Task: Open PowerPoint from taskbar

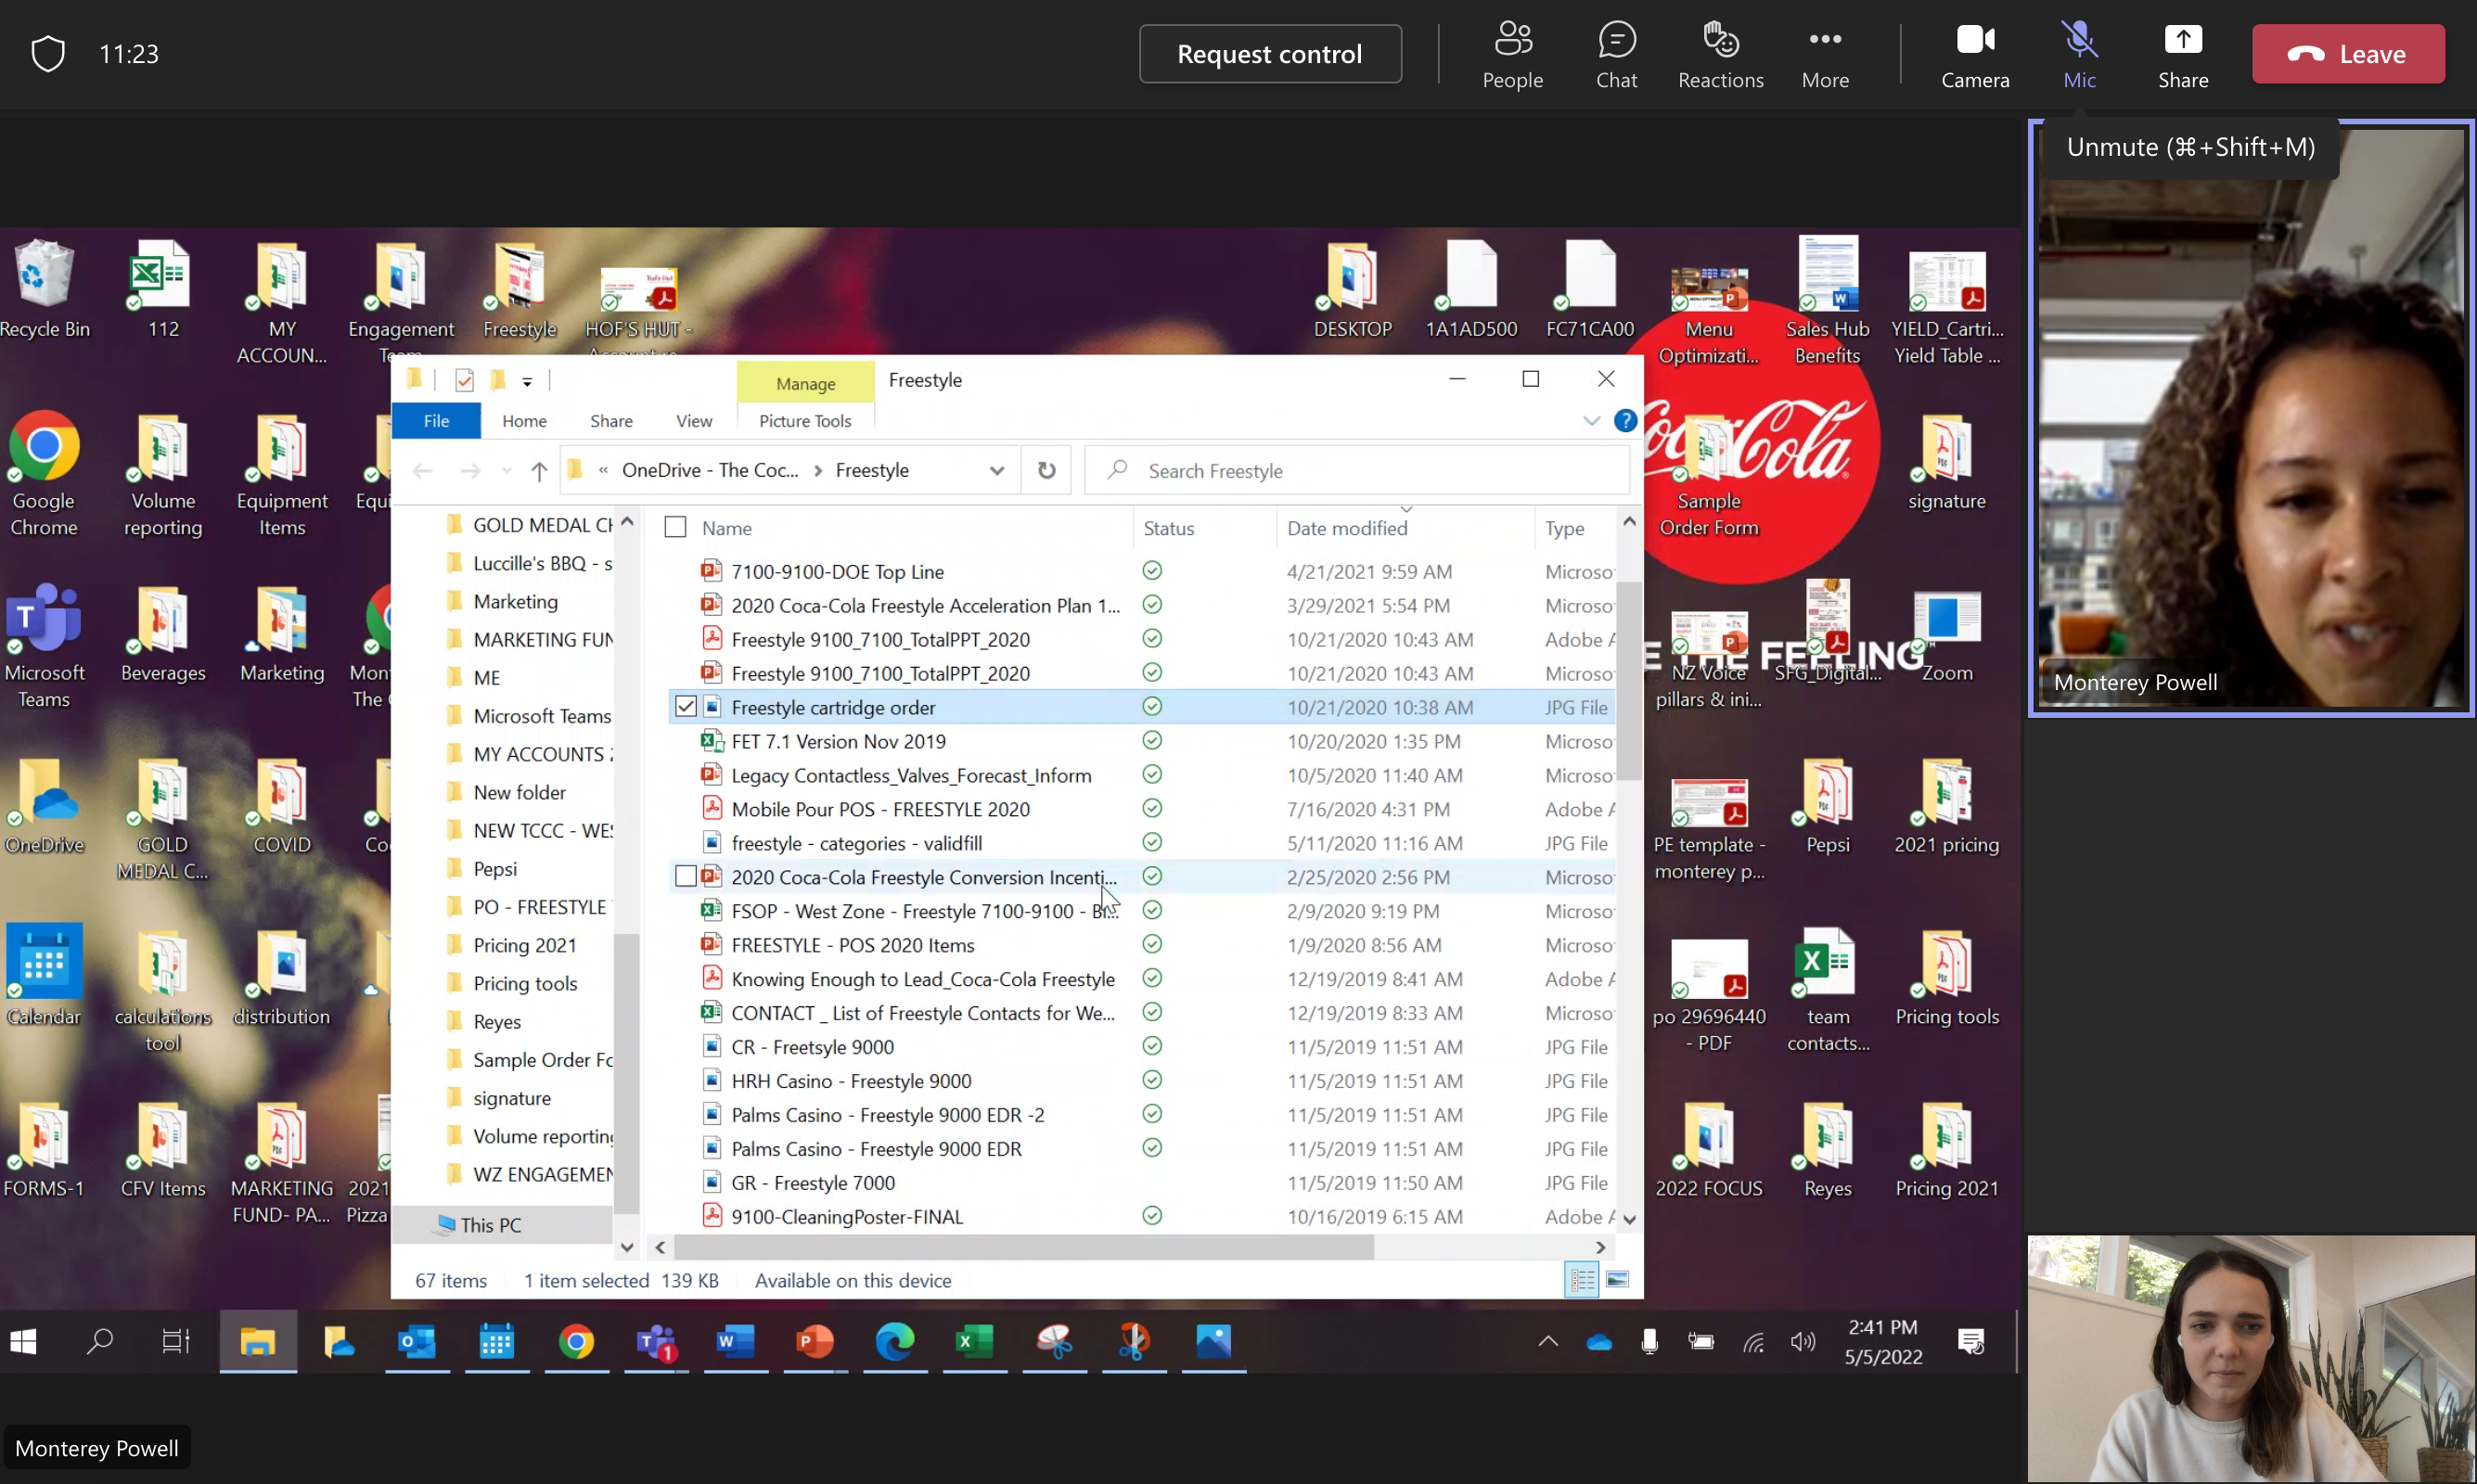Action: (x=815, y=1342)
